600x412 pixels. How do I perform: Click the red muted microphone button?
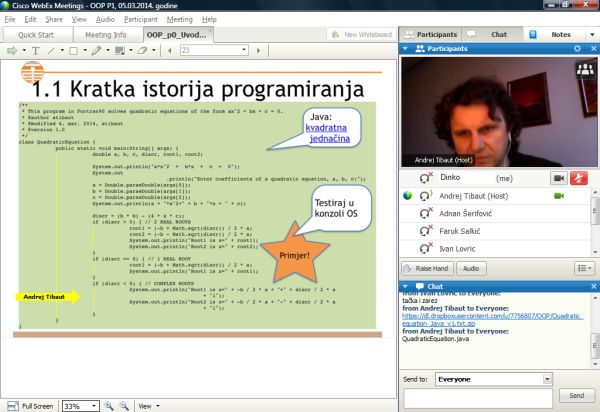pos(579,178)
